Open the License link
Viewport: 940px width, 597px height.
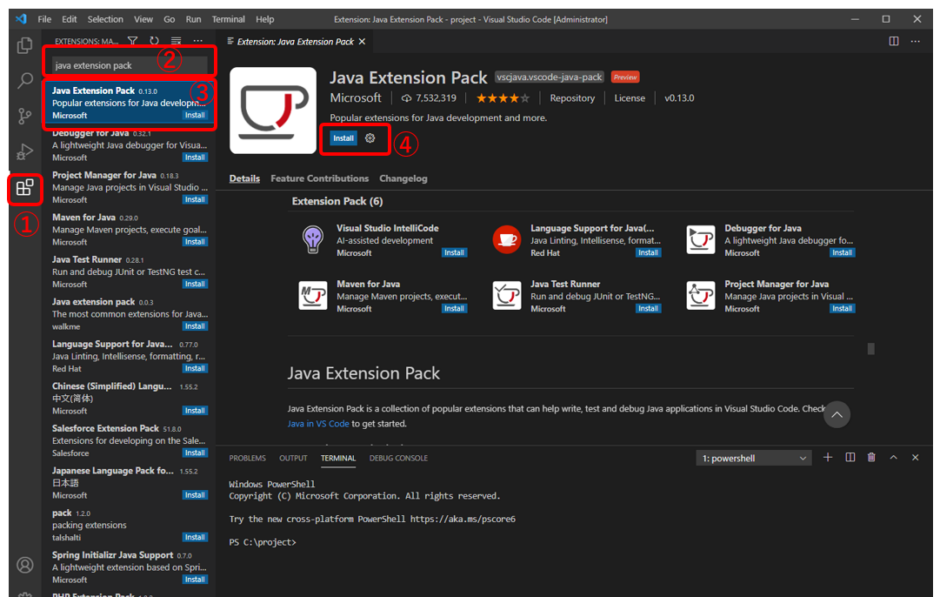point(629,98)
